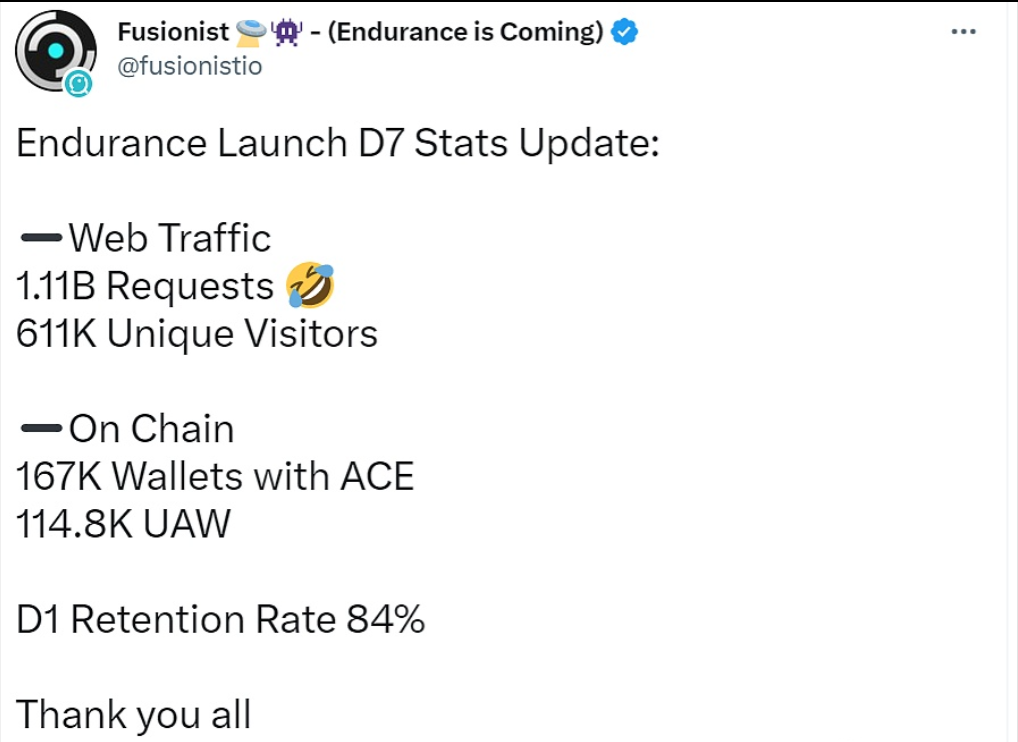Click the "611K Unique Visitors" line
Screen dimensions: 1018x742
[x=197, y=334]
